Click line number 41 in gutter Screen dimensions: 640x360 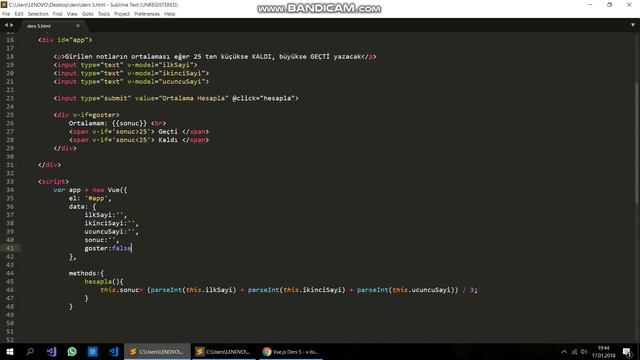click(10, 248)
